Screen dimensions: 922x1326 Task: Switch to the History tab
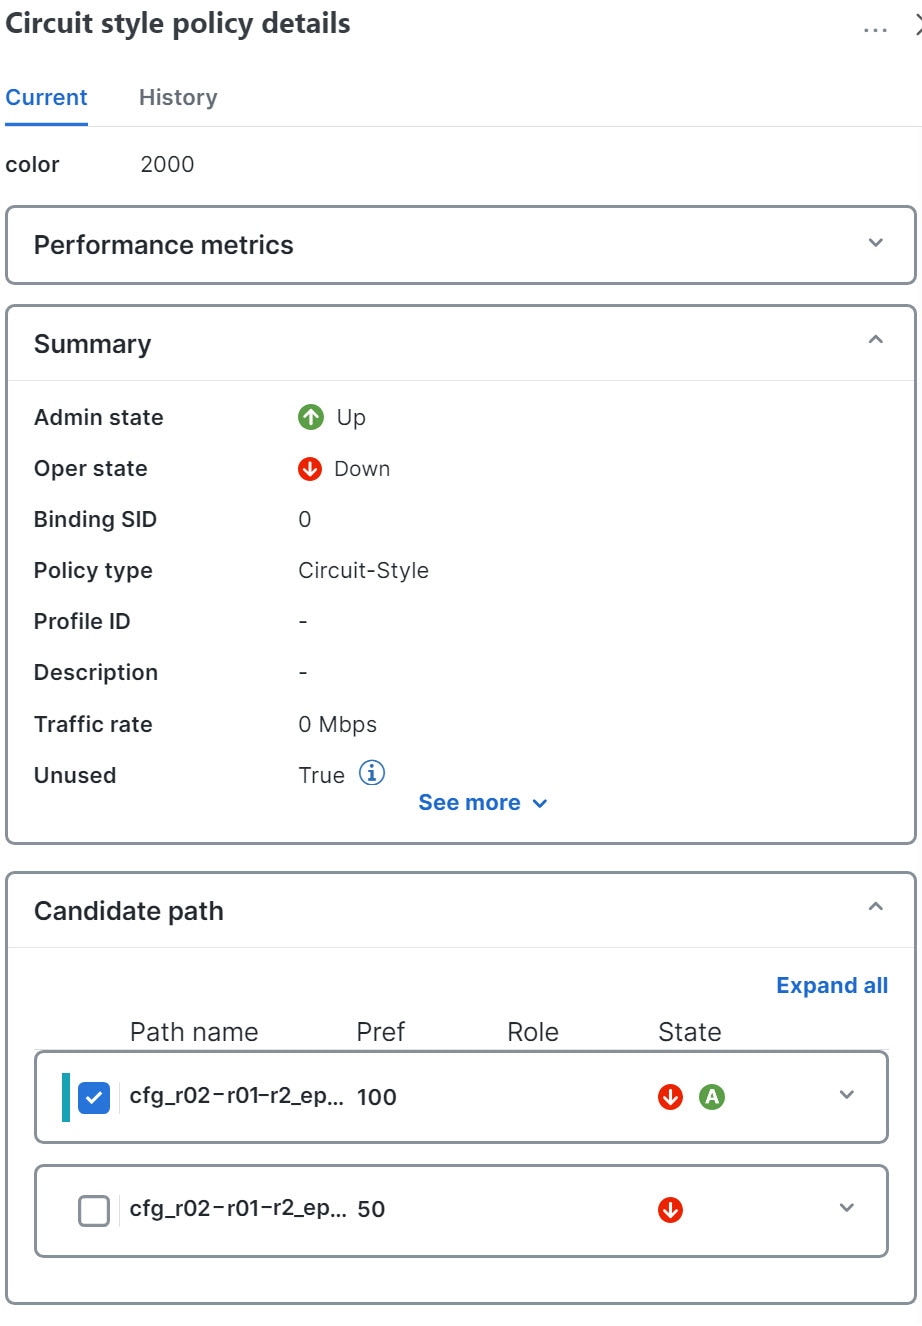[178, 97]
